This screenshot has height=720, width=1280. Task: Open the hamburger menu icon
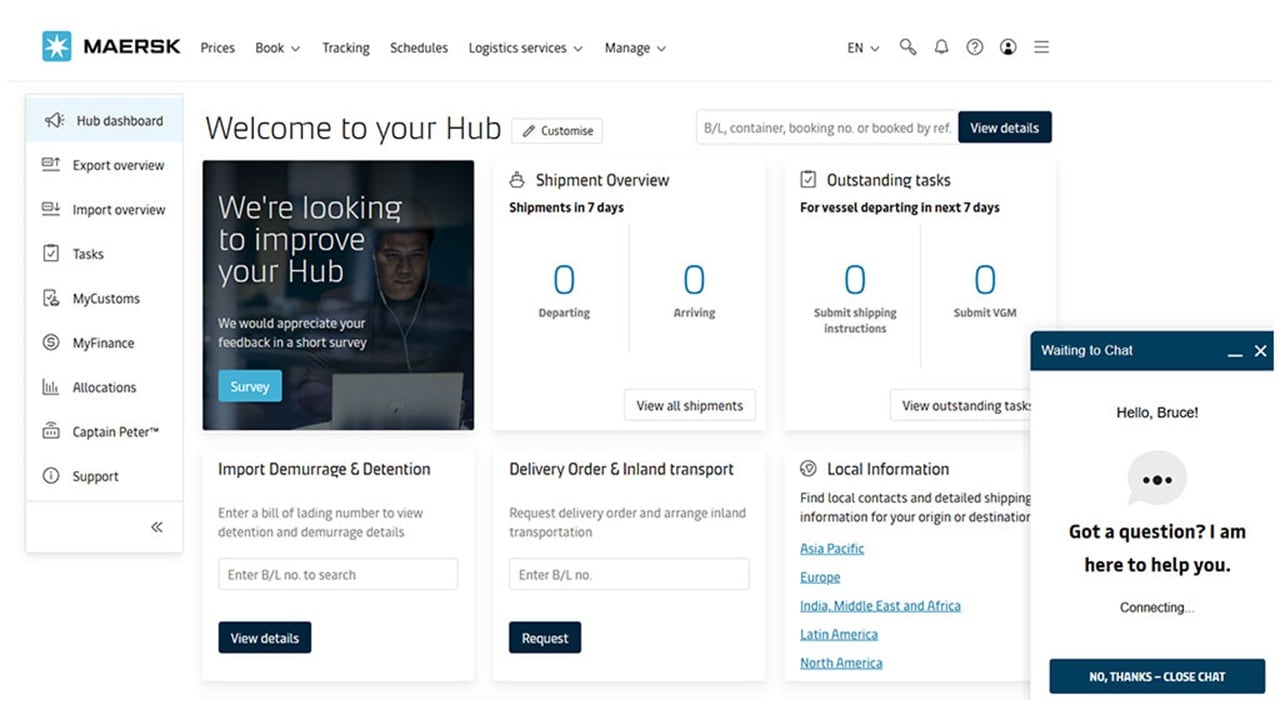tap(1041, 47)
